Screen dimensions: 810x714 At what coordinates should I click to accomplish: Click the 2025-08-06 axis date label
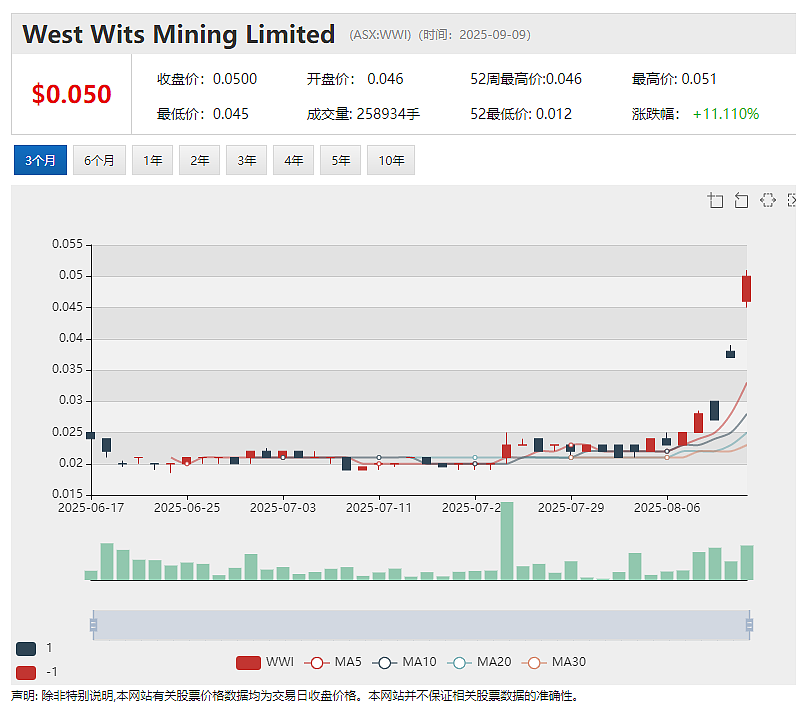667,508
